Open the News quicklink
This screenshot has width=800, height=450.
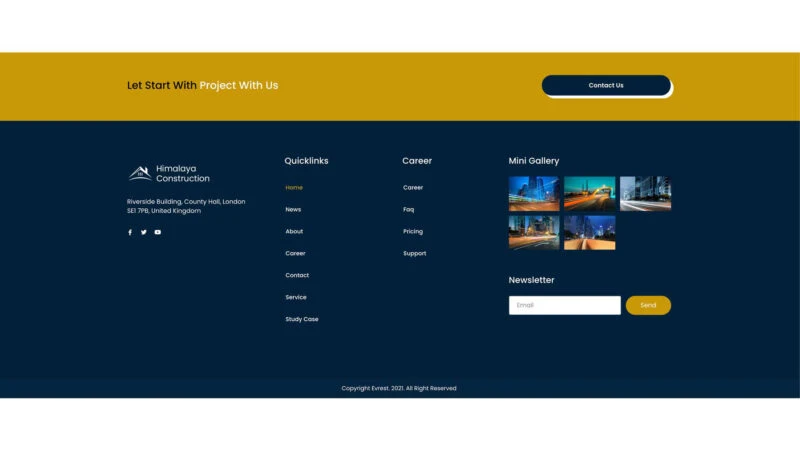[293, 210]
